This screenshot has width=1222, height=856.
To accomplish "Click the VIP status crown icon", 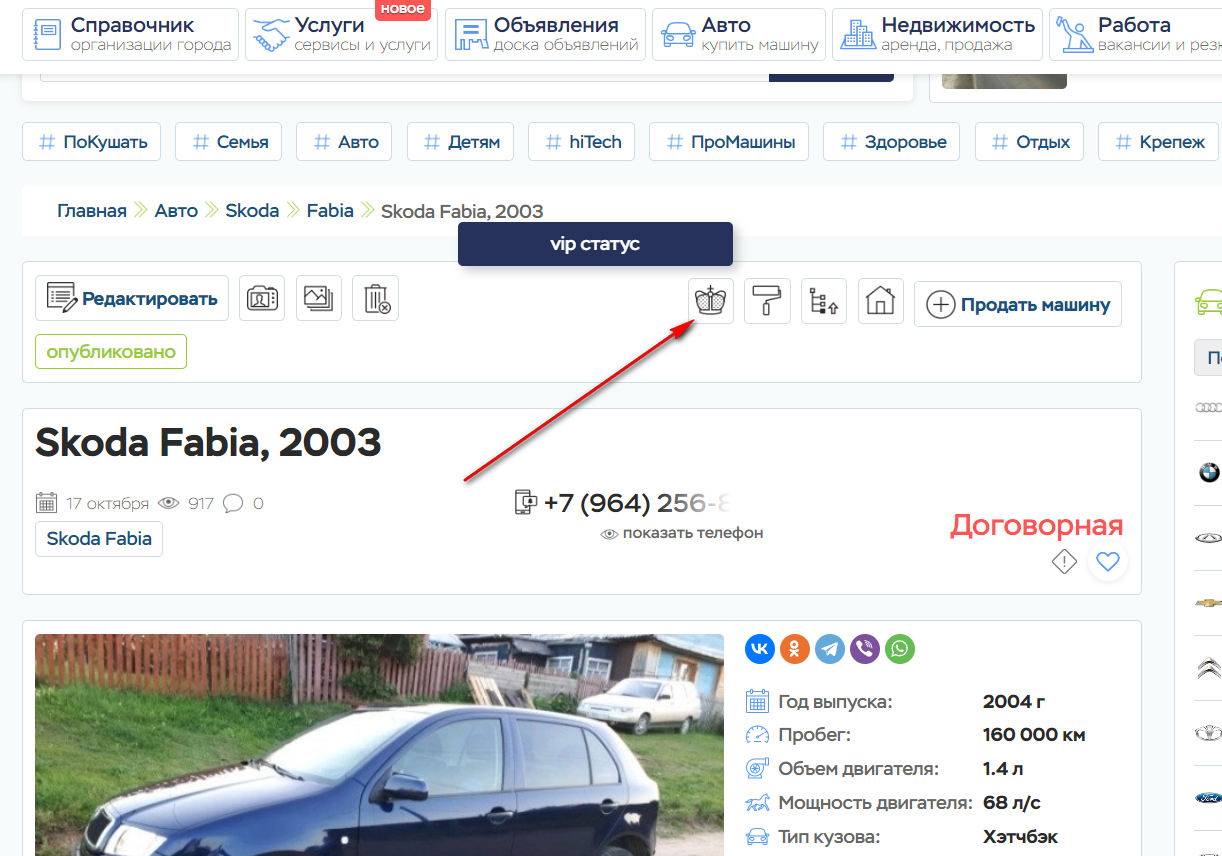I will 711,301.
